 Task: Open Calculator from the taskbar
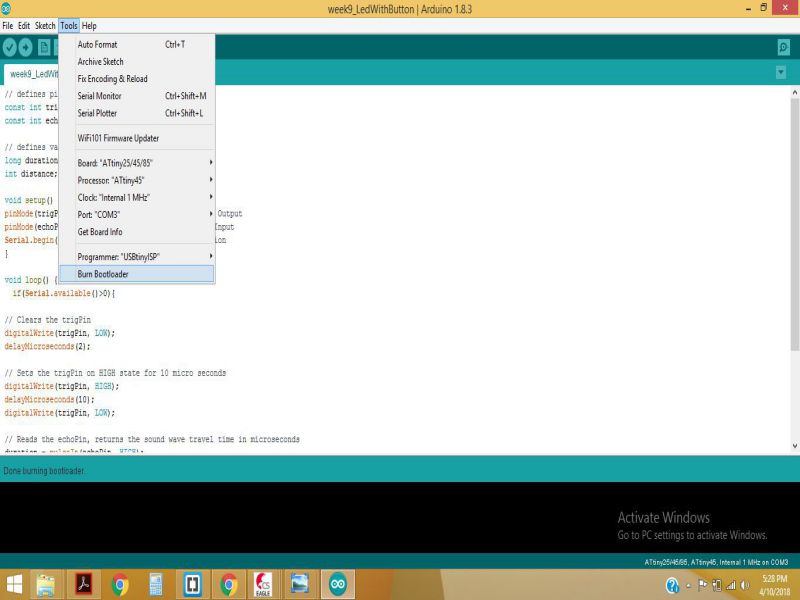156,585
